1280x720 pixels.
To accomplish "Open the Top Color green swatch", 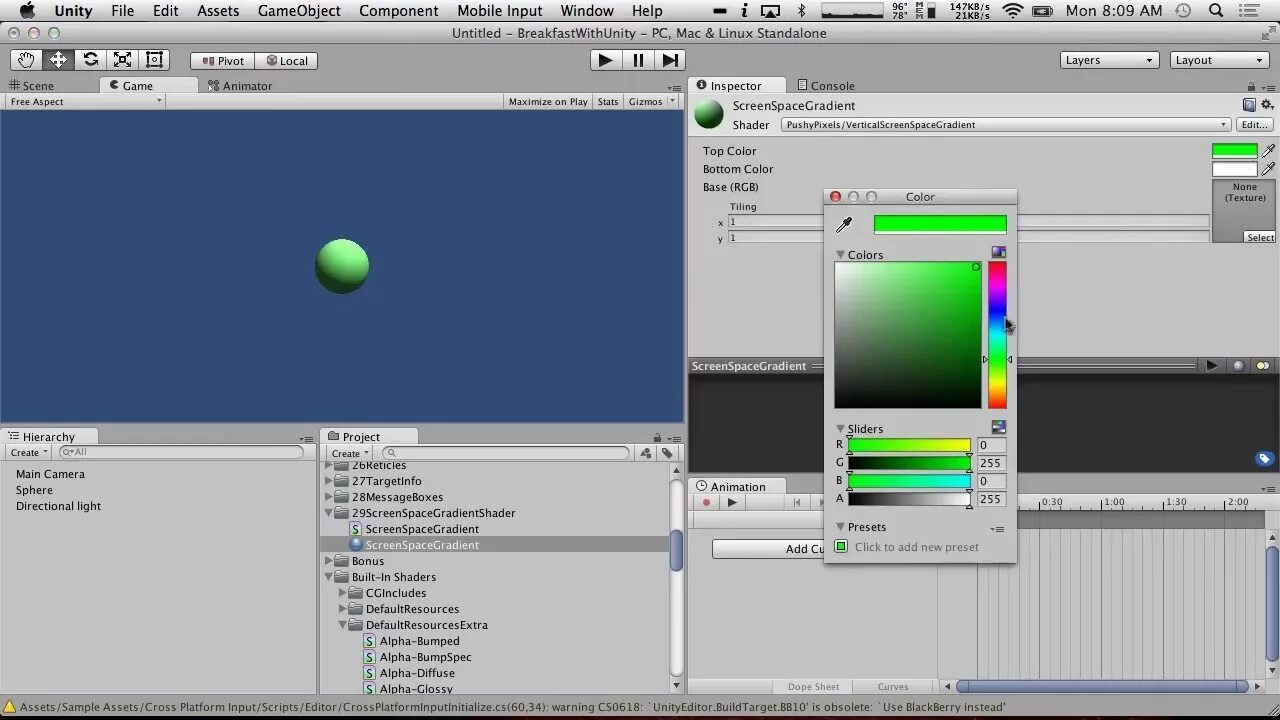I will [1234, 151].
